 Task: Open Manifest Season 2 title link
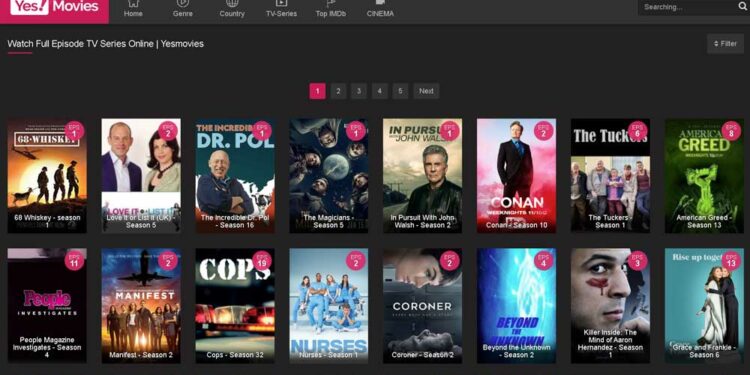tap(141, 355)
